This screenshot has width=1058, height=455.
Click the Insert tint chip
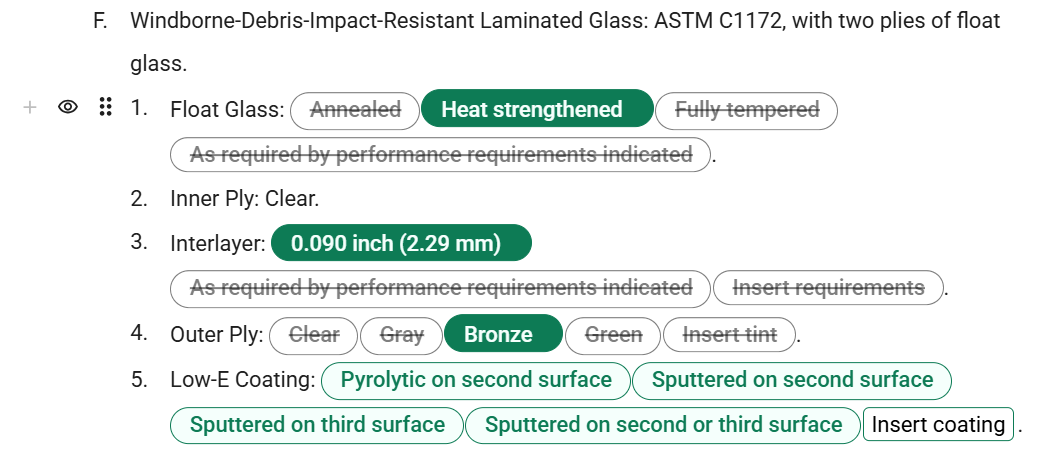tap(730, 335)
